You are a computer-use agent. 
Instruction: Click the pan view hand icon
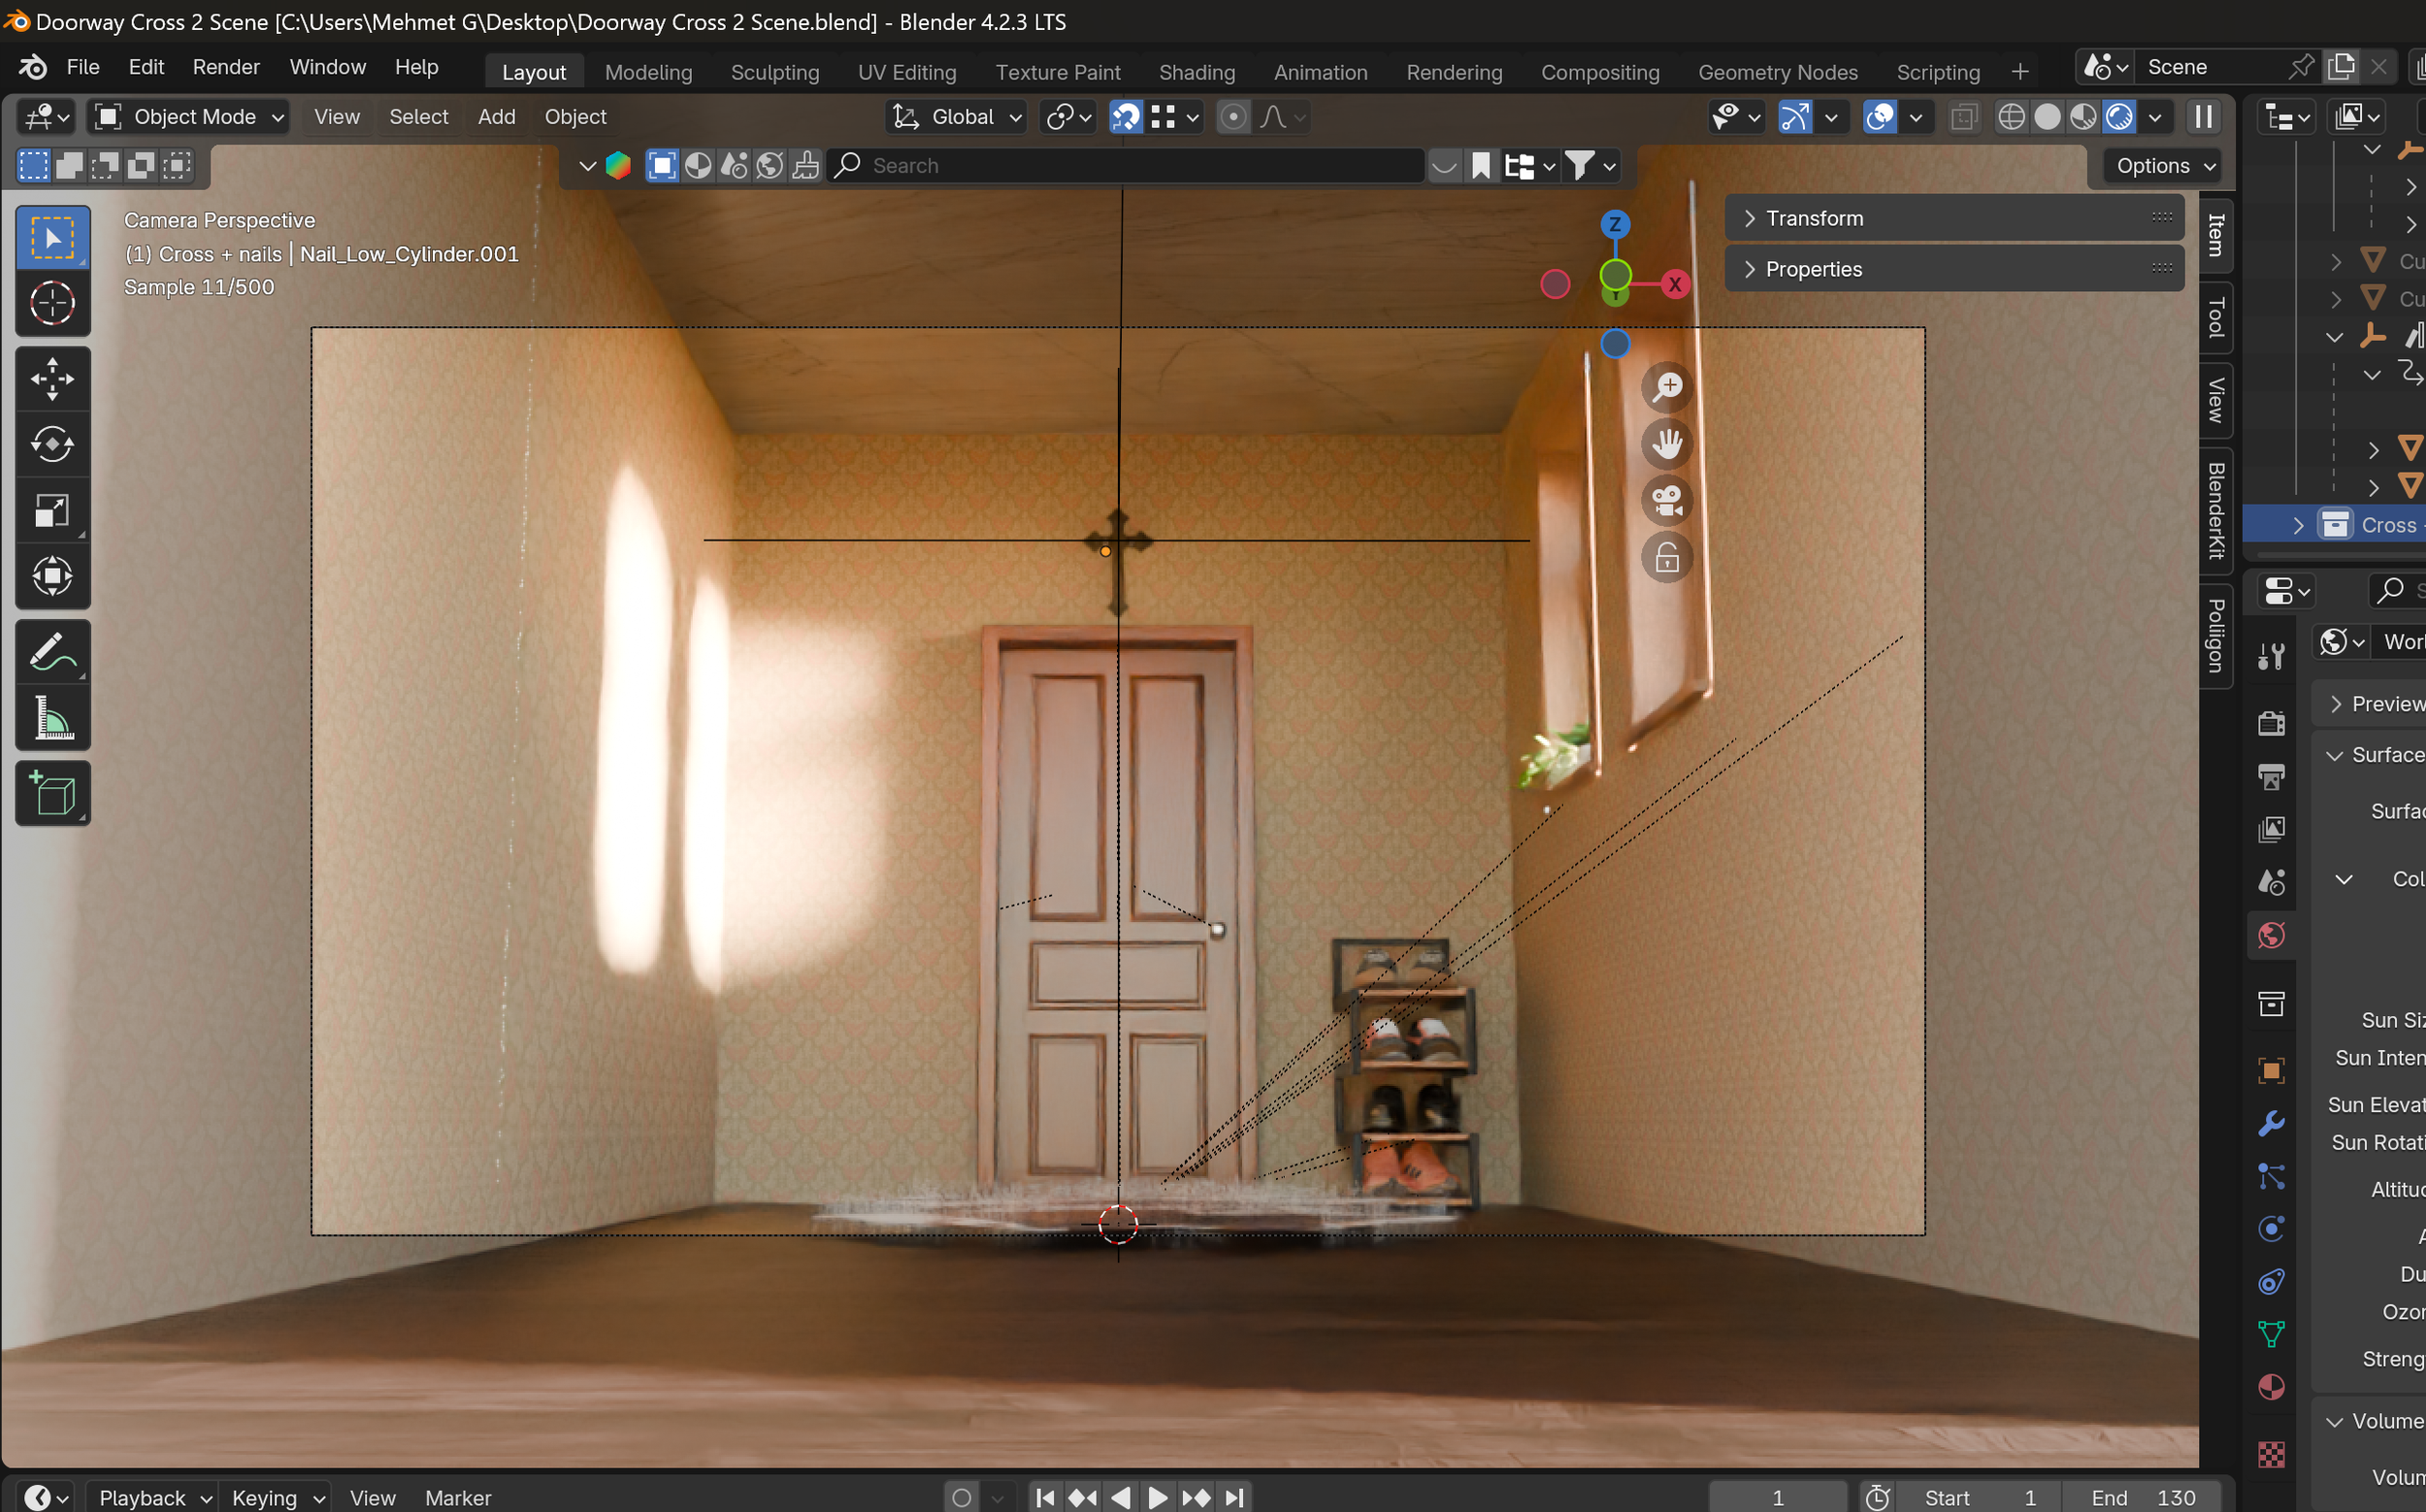(x=1666, y=444)
